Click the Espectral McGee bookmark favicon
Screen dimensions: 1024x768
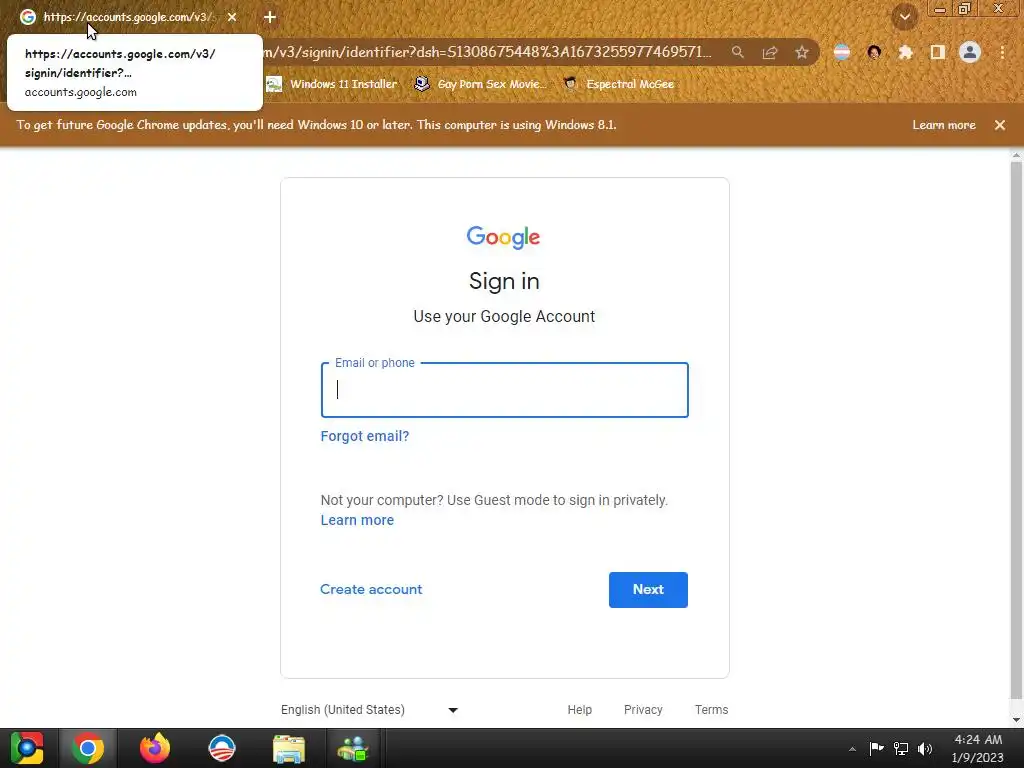(570, 84)
